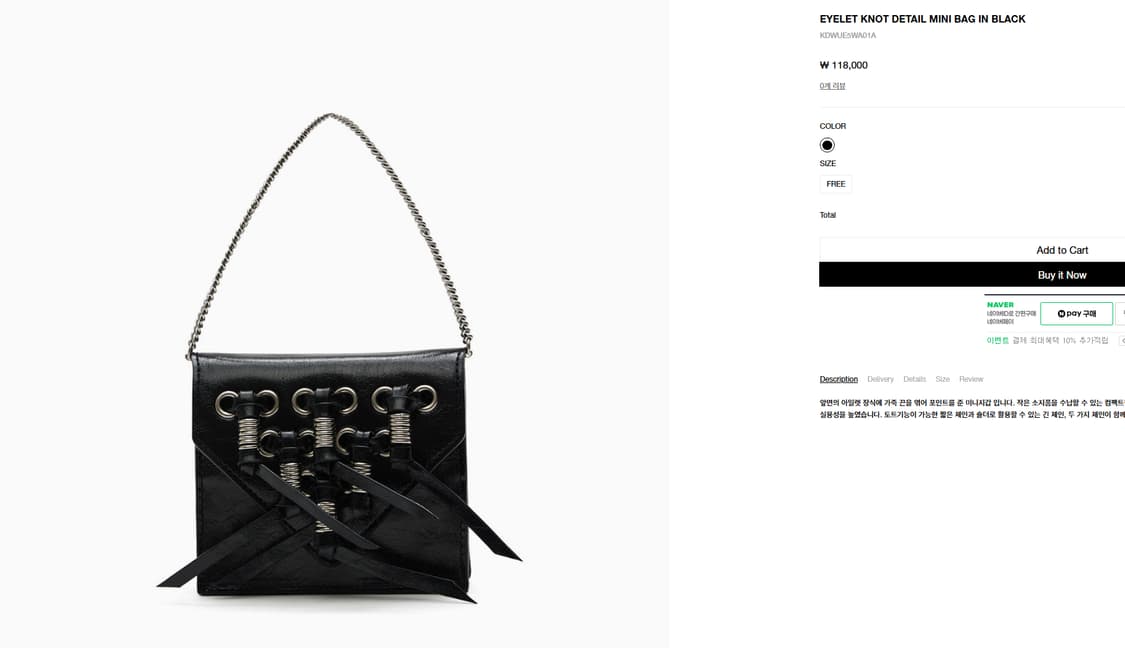Click the ₩ 118,000 price text

click(x=844, y=65)
